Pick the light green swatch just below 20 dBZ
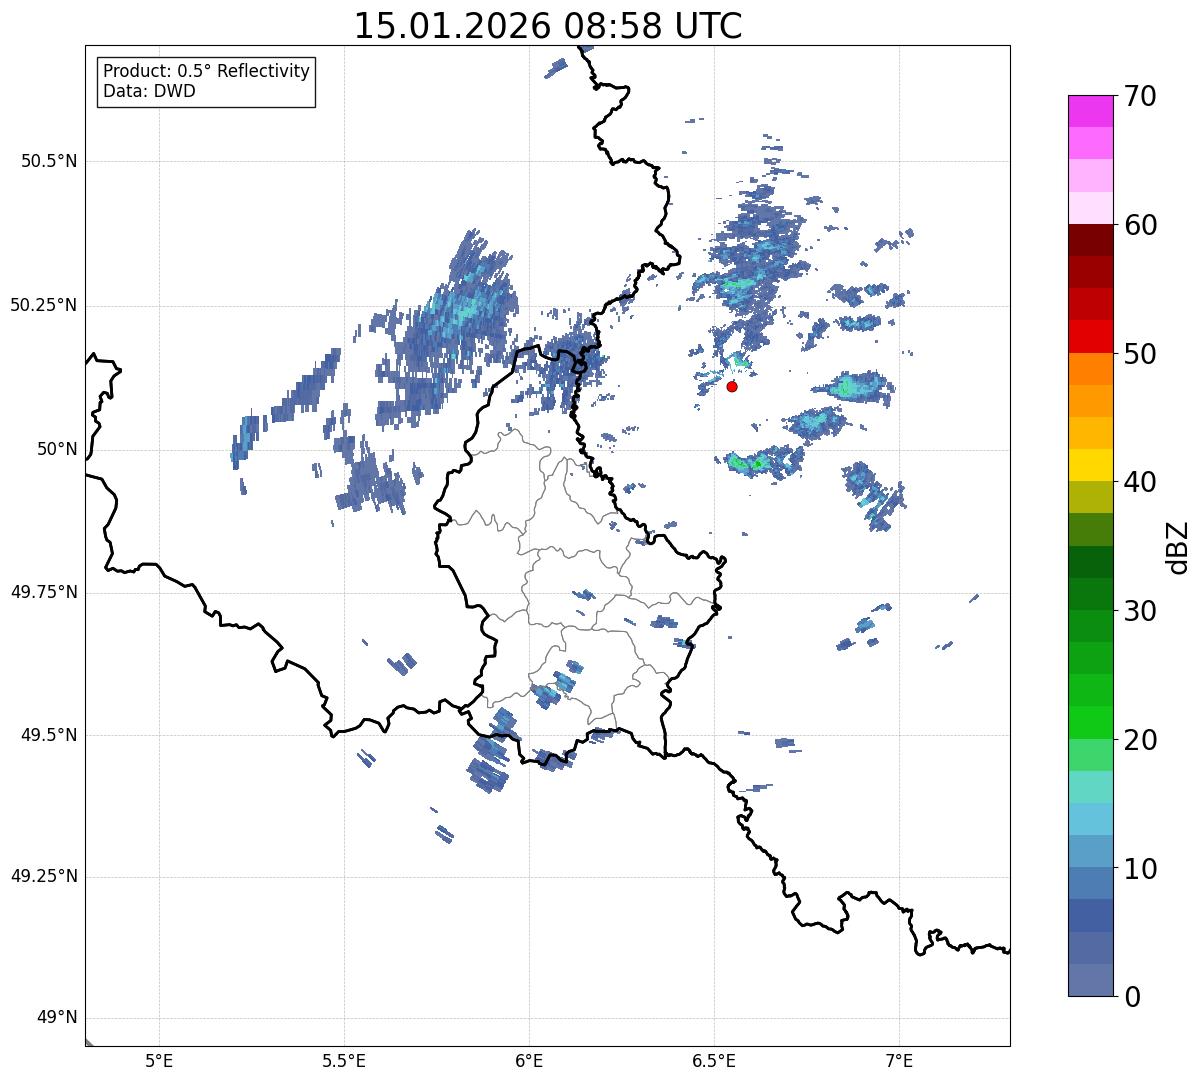The image size is (1202, 1081). [1091, 755]
